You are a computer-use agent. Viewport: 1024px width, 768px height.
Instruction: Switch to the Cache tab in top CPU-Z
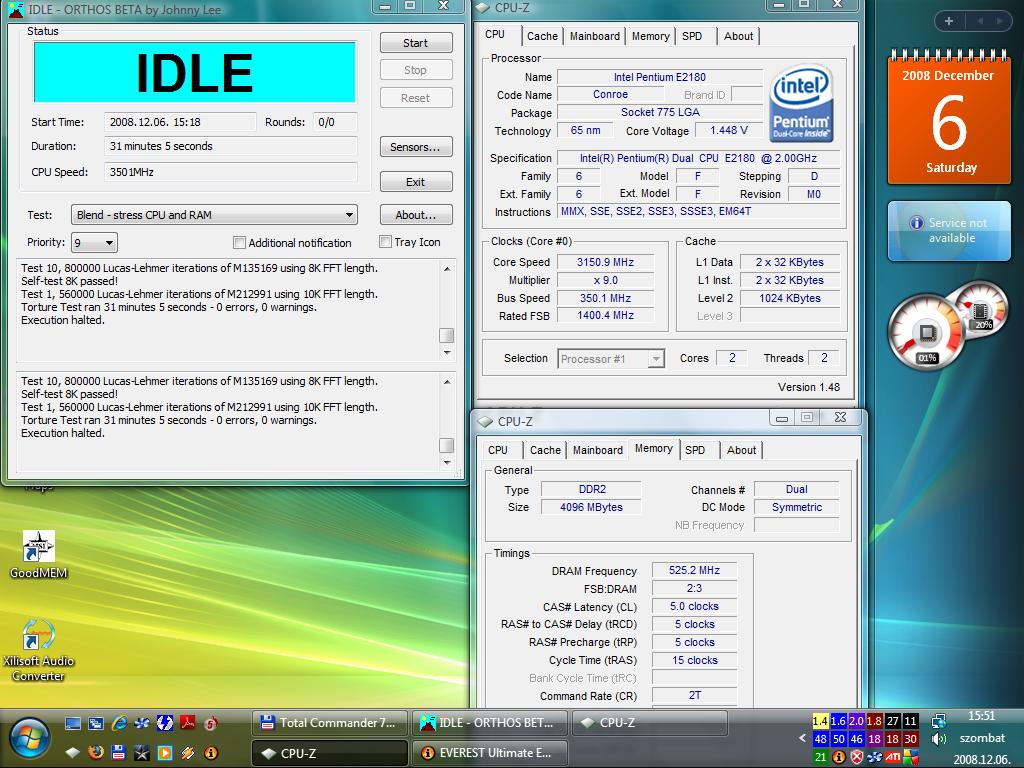(542, 37)
